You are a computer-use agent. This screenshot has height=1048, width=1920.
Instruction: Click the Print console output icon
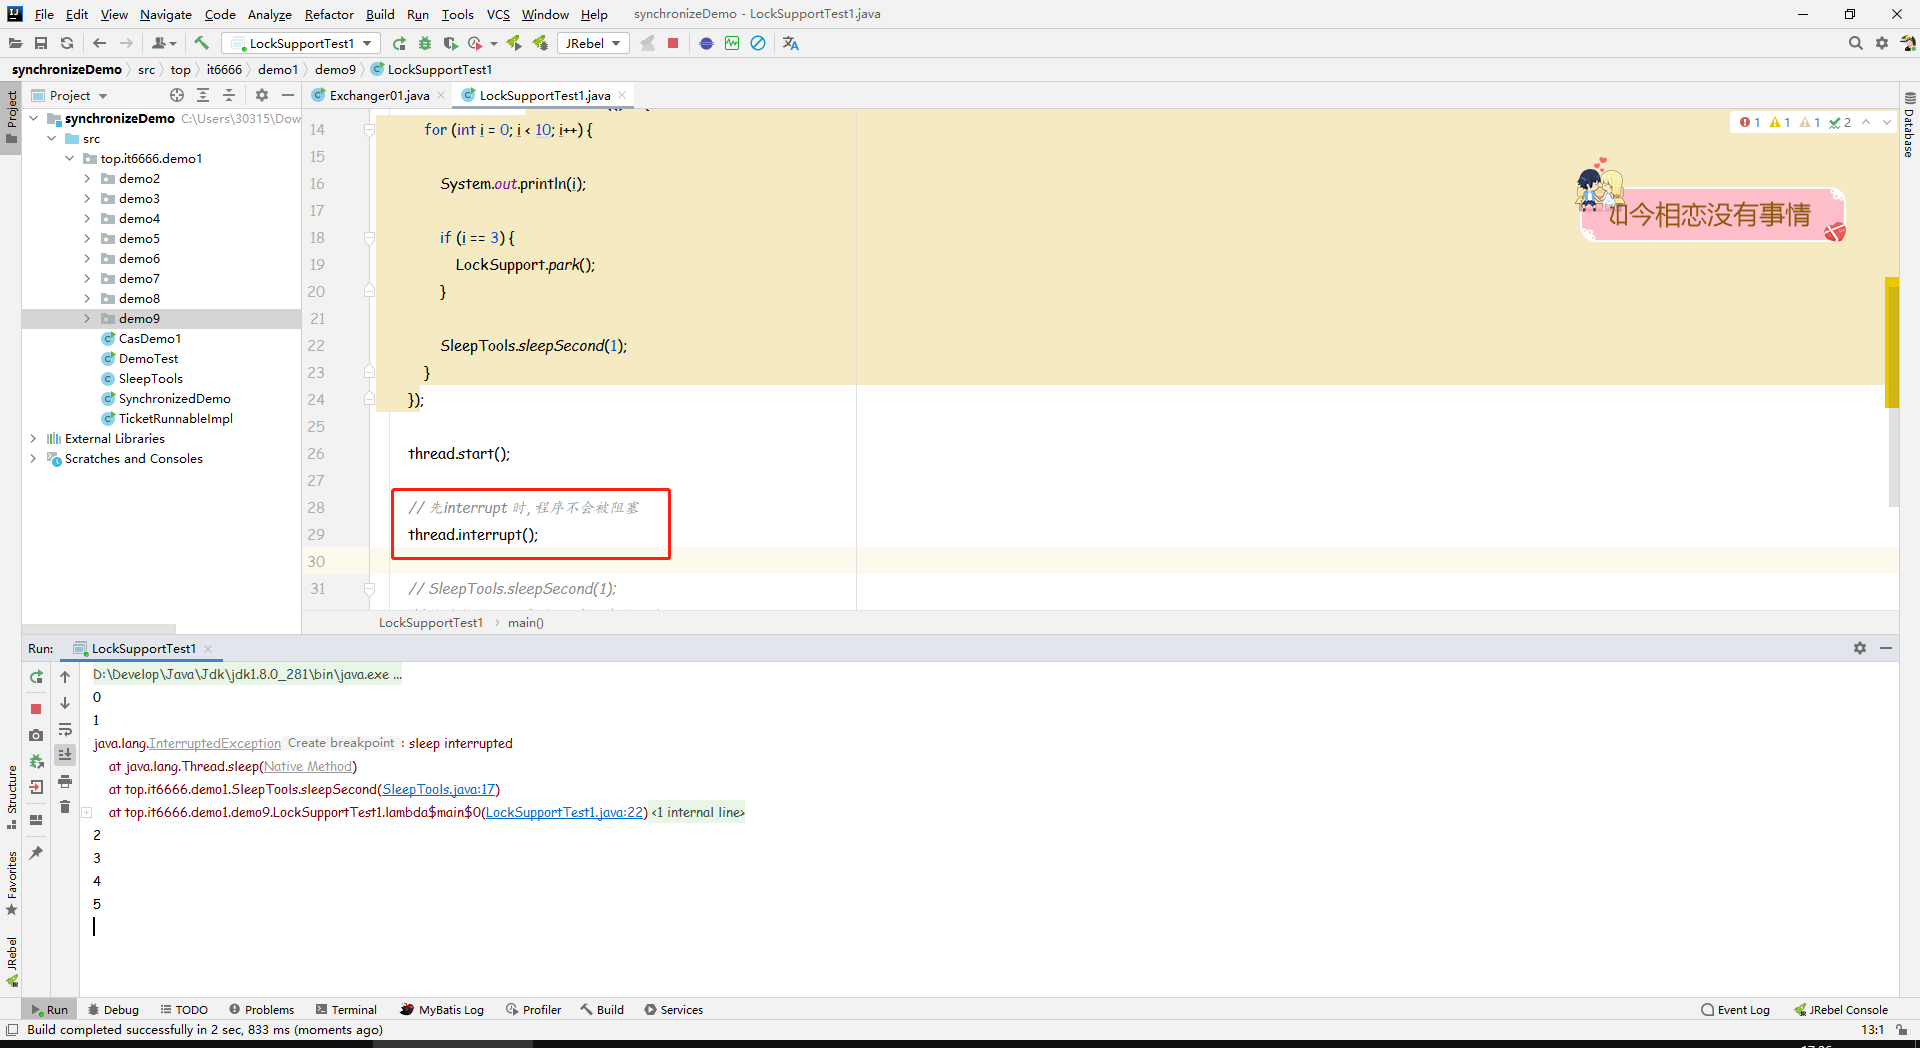(65, 781)
